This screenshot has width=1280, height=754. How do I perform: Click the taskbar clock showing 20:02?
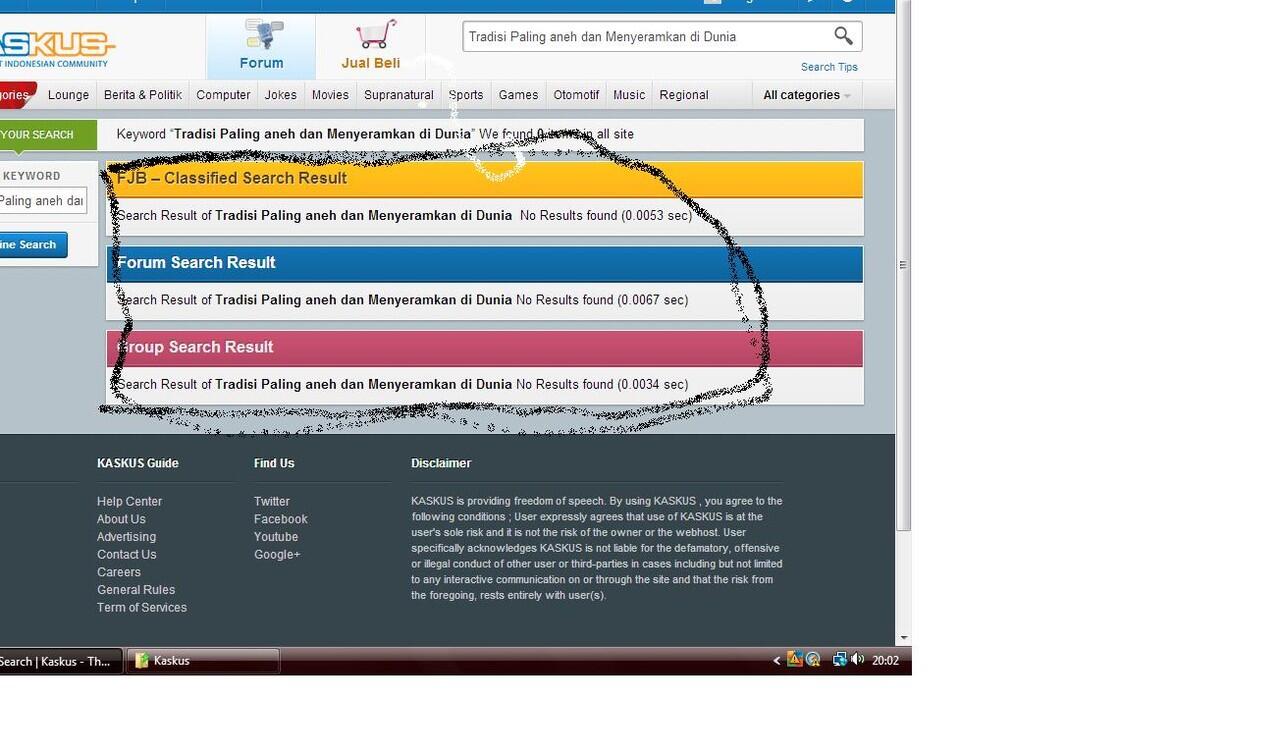(885, 660)
